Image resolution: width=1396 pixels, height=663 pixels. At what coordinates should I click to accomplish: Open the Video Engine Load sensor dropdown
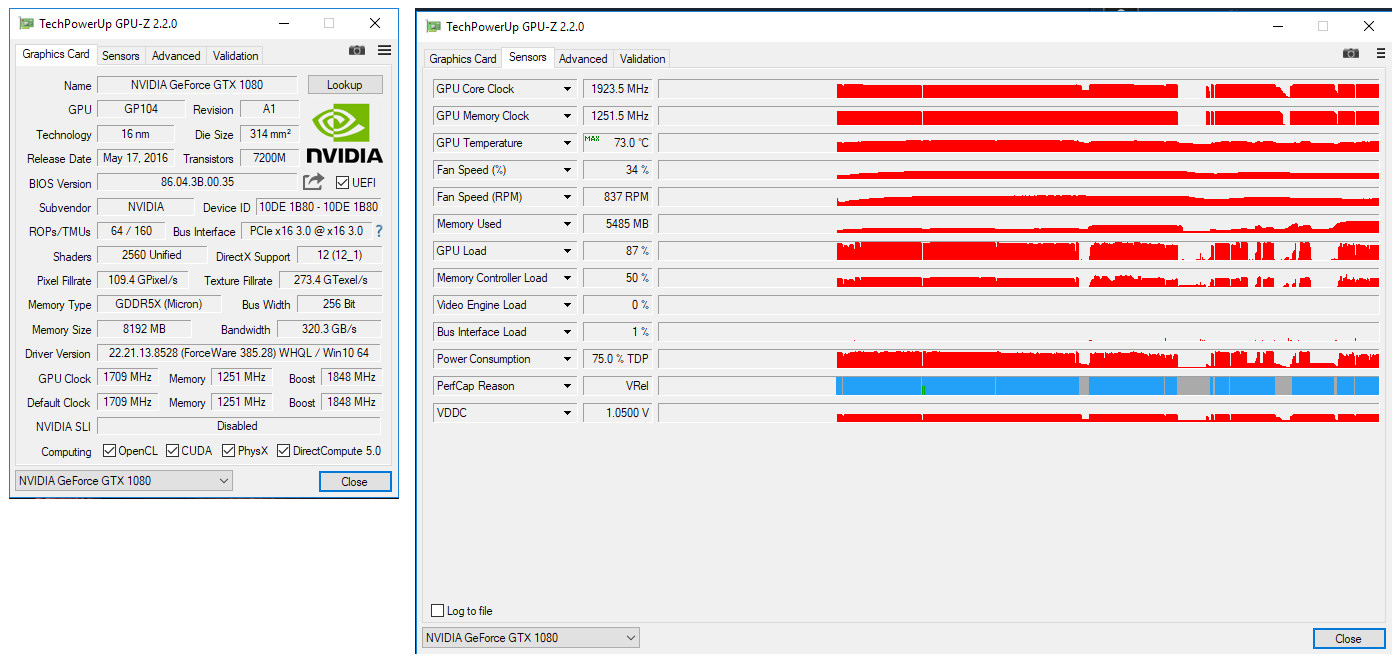click(x=567, y=305)
